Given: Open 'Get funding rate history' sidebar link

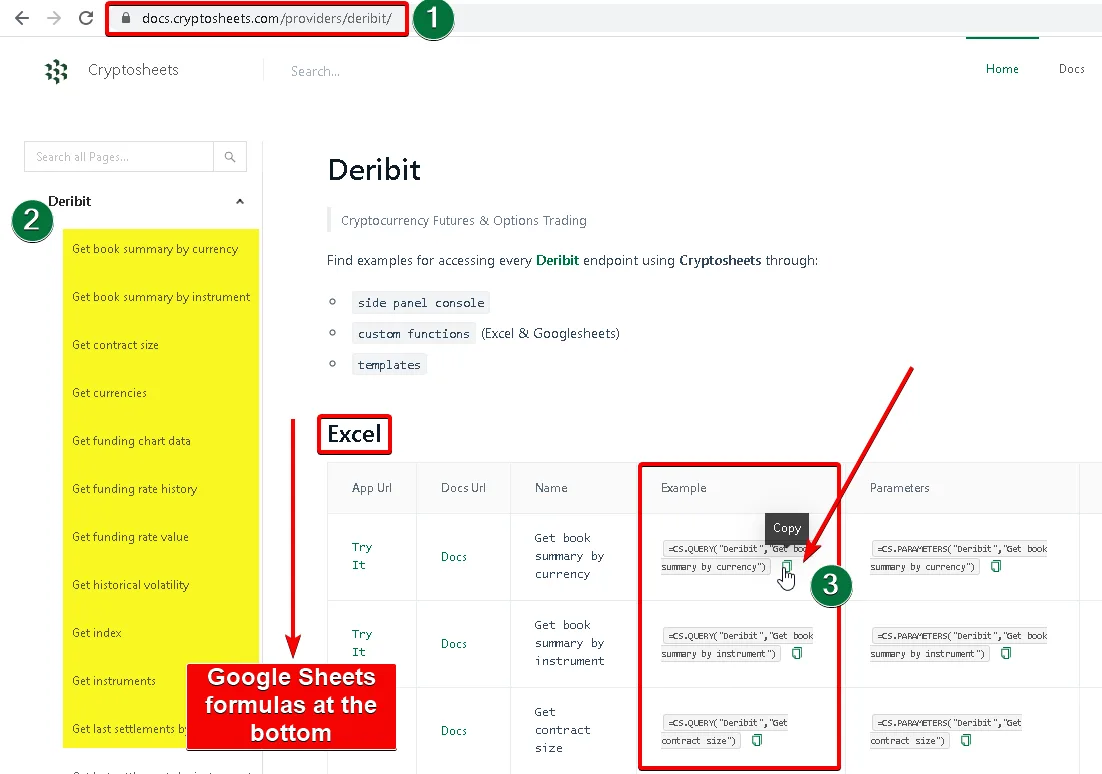Looking at the screenshot, I should (x=134, y=489).
